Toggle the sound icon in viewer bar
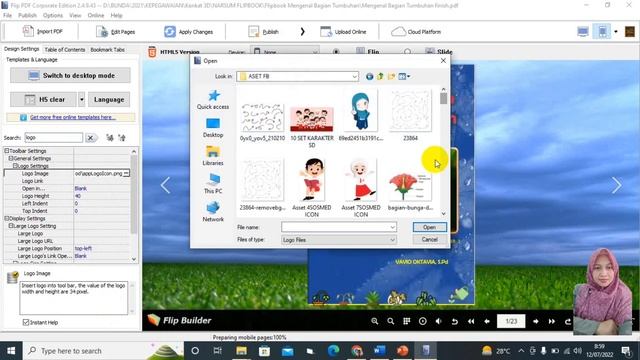 click(438, 321)
